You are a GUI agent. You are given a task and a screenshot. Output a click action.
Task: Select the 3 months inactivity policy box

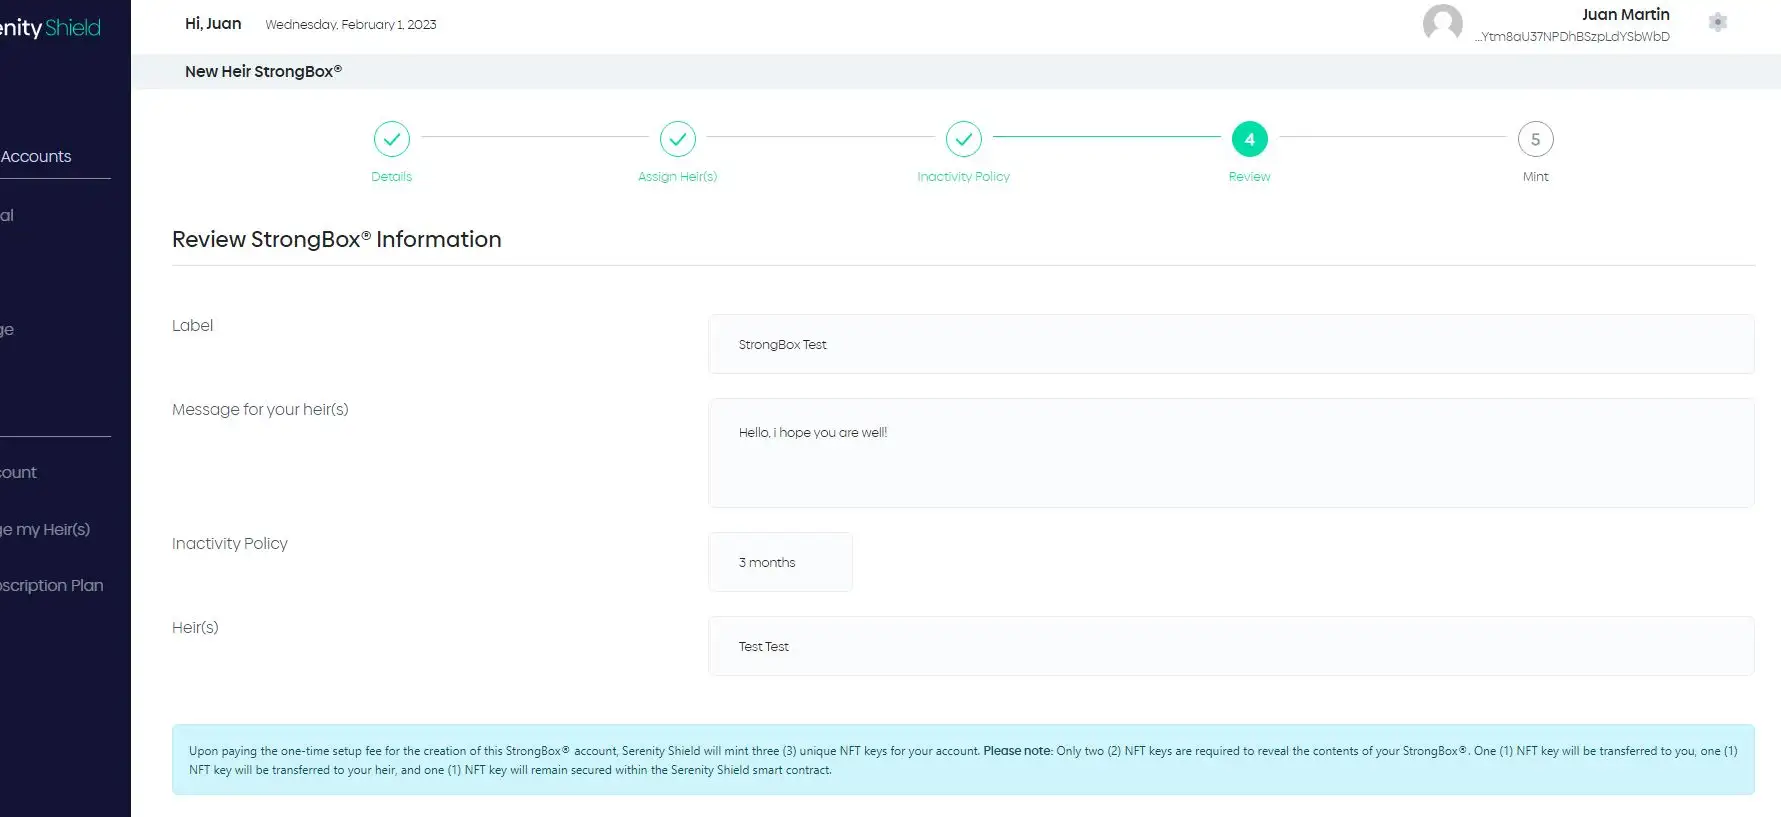(x=780, y=562)
